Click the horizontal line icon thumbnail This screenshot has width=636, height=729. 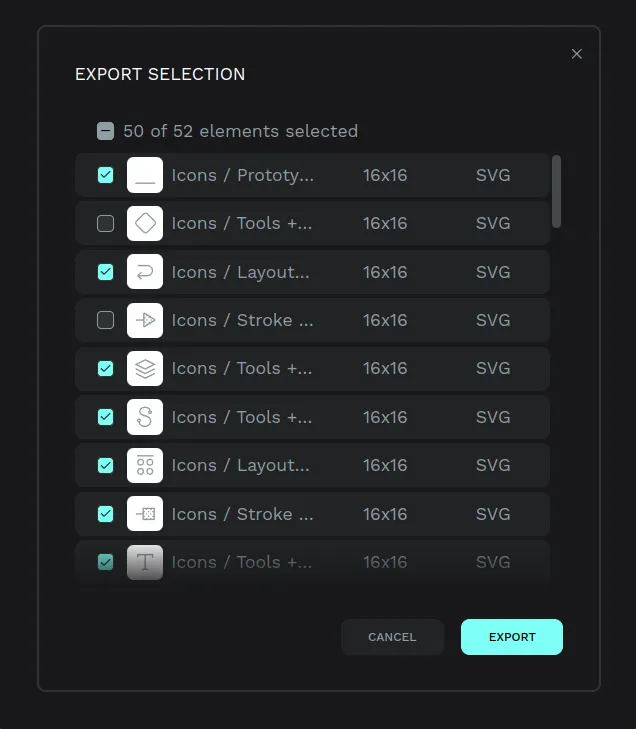tap(145, 175)
